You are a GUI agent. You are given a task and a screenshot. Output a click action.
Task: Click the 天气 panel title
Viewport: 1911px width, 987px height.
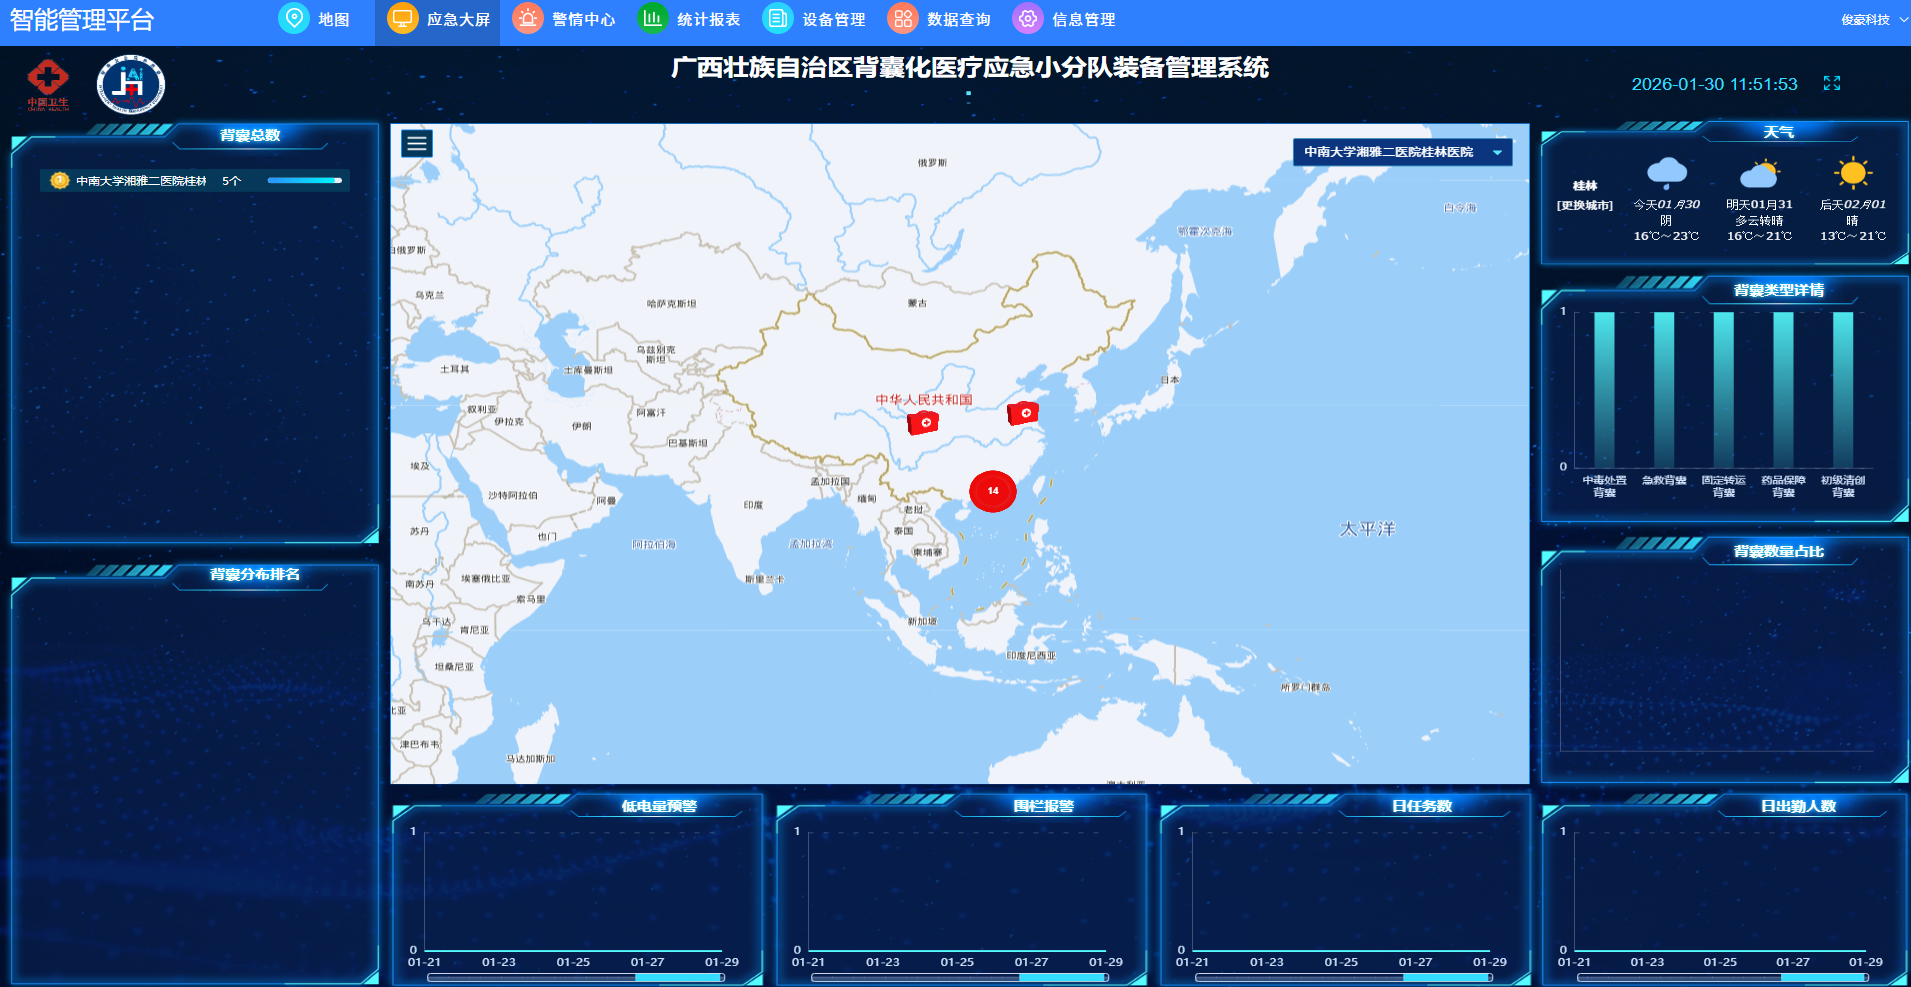[x=1778, y=132]
